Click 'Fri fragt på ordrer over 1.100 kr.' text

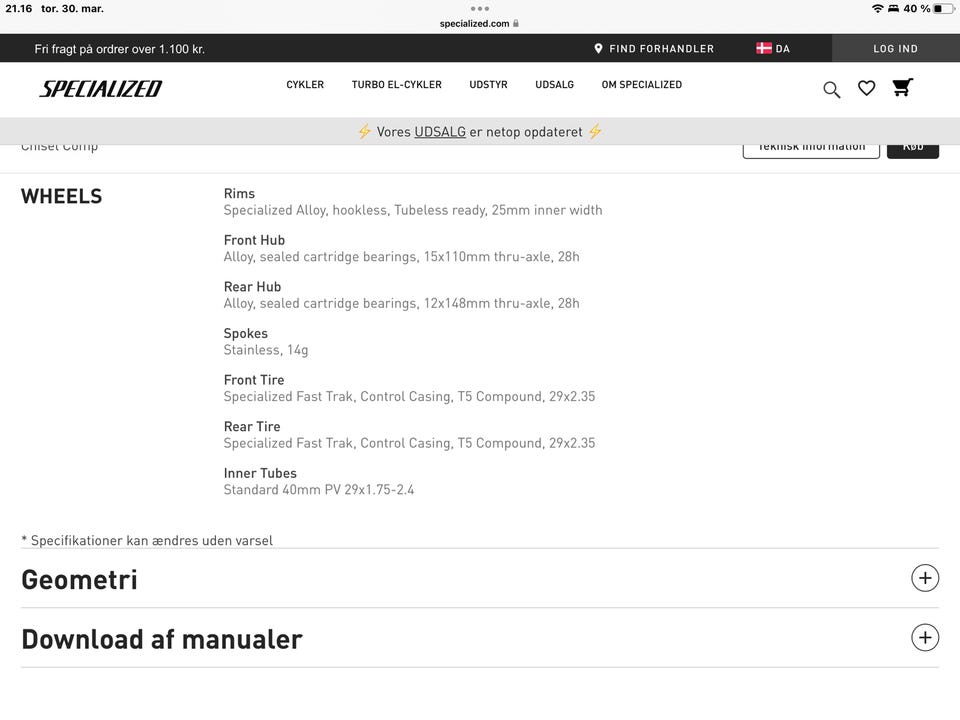pyautogui.click(x=119, y=49)
